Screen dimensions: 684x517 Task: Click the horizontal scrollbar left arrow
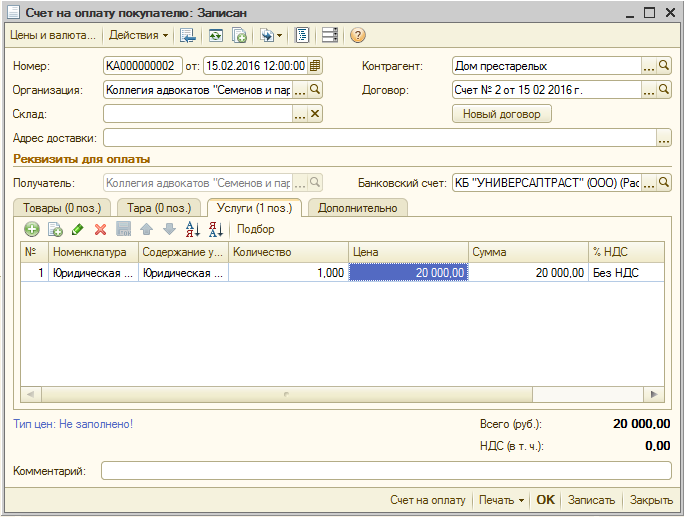31,394
